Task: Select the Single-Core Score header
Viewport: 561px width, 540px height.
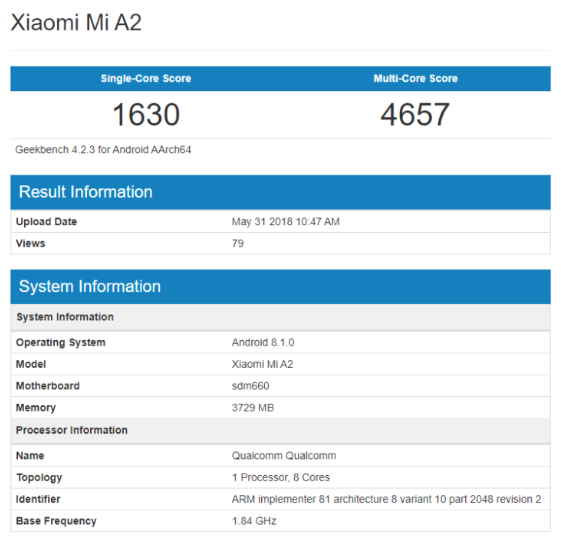Action: tap(146, 78)
